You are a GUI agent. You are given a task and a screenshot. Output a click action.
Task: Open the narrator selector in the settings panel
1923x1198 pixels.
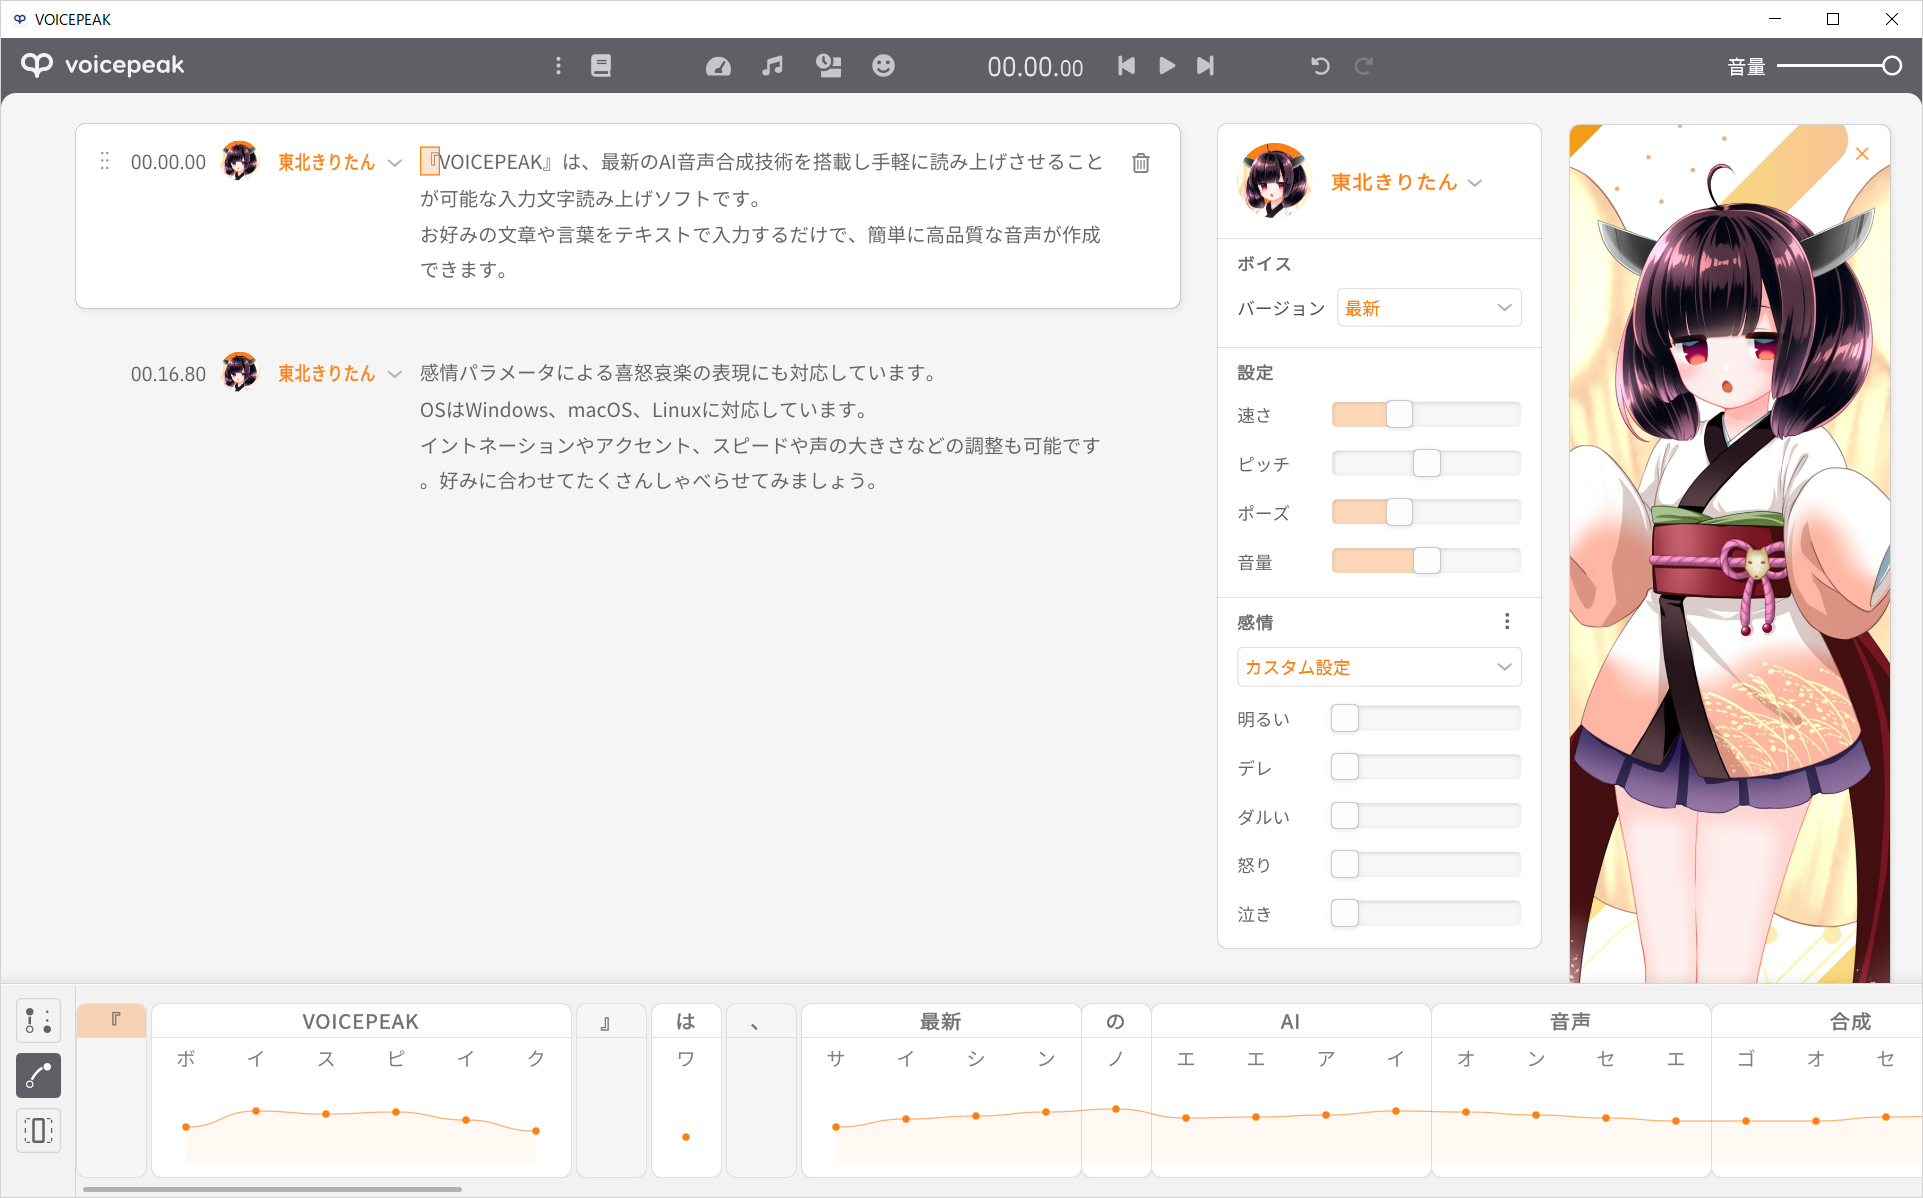pos(1407,182)
